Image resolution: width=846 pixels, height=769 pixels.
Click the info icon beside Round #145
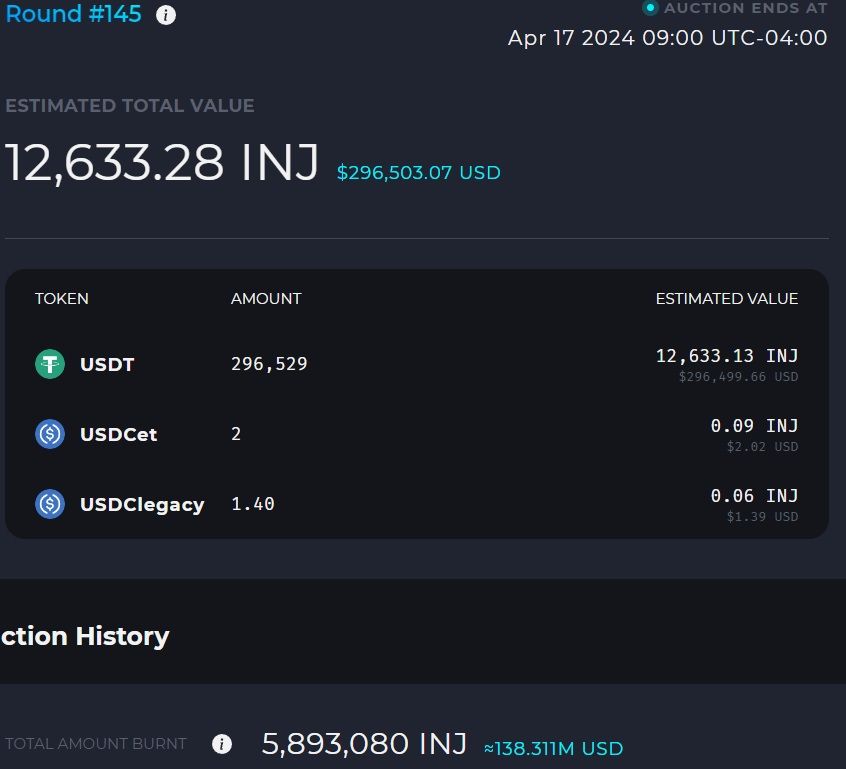(166, 15)
